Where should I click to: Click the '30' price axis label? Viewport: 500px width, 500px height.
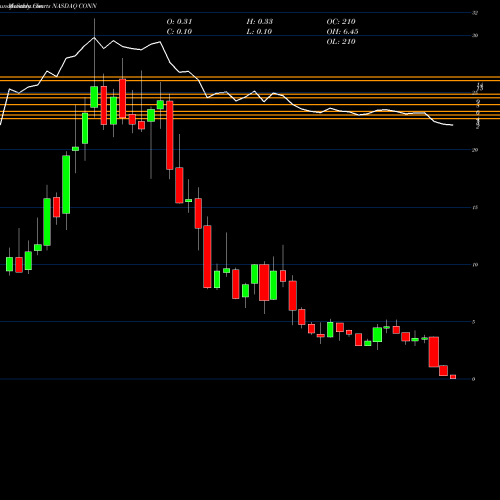pyautogui.click(x=475, y=35)
